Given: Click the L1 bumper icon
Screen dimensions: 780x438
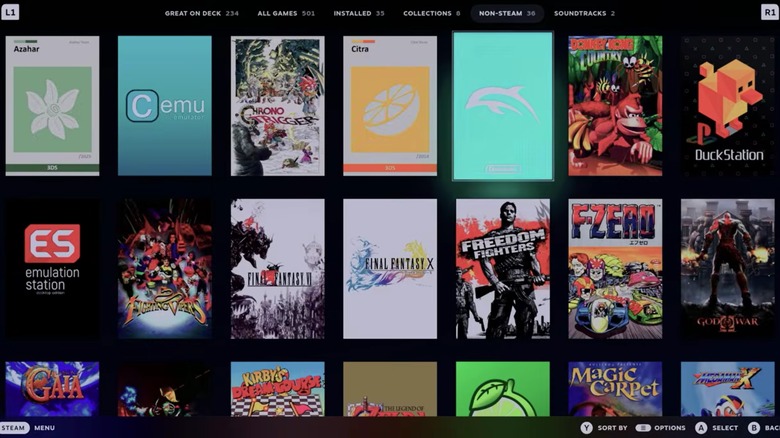Looking at the screenshot, I should [x=10, y=12].
